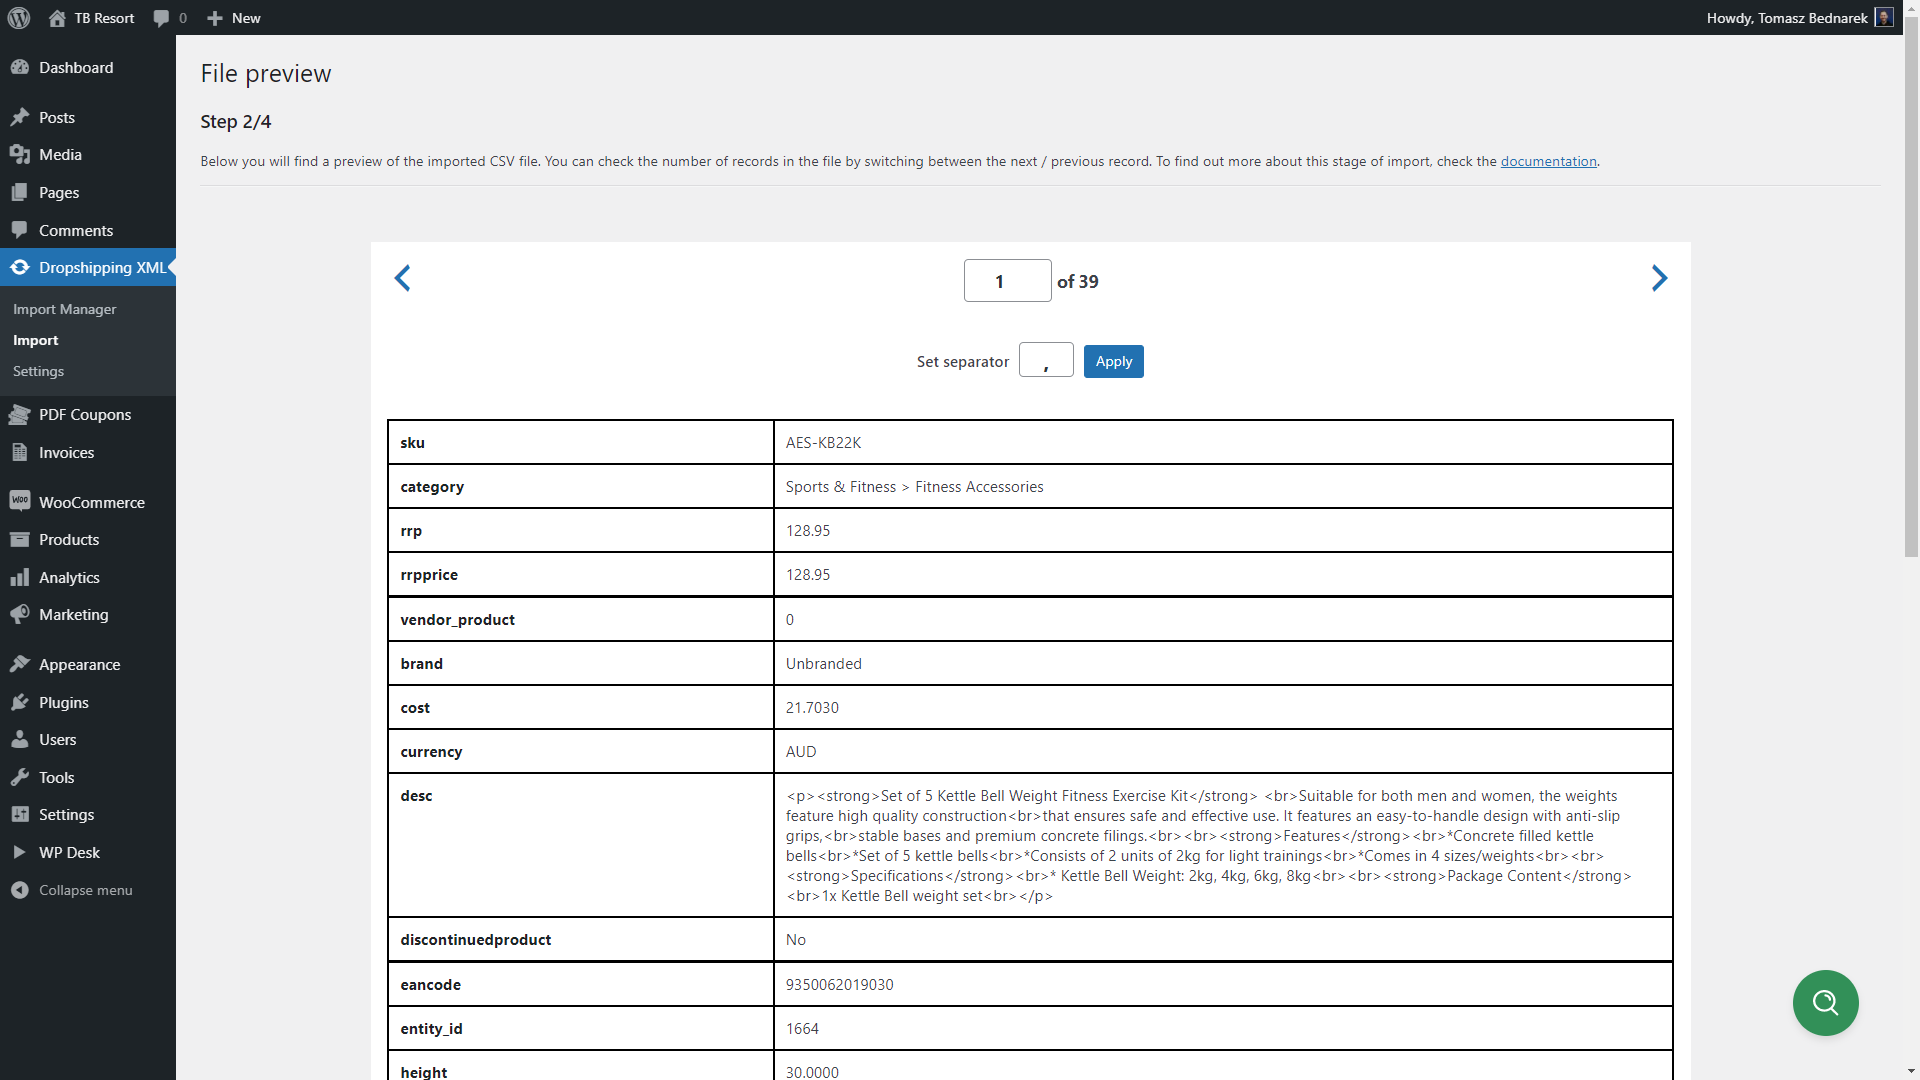Click the documentation hyperlink
Viewport: 1920px width, 1080px height.
[1548, 161]
